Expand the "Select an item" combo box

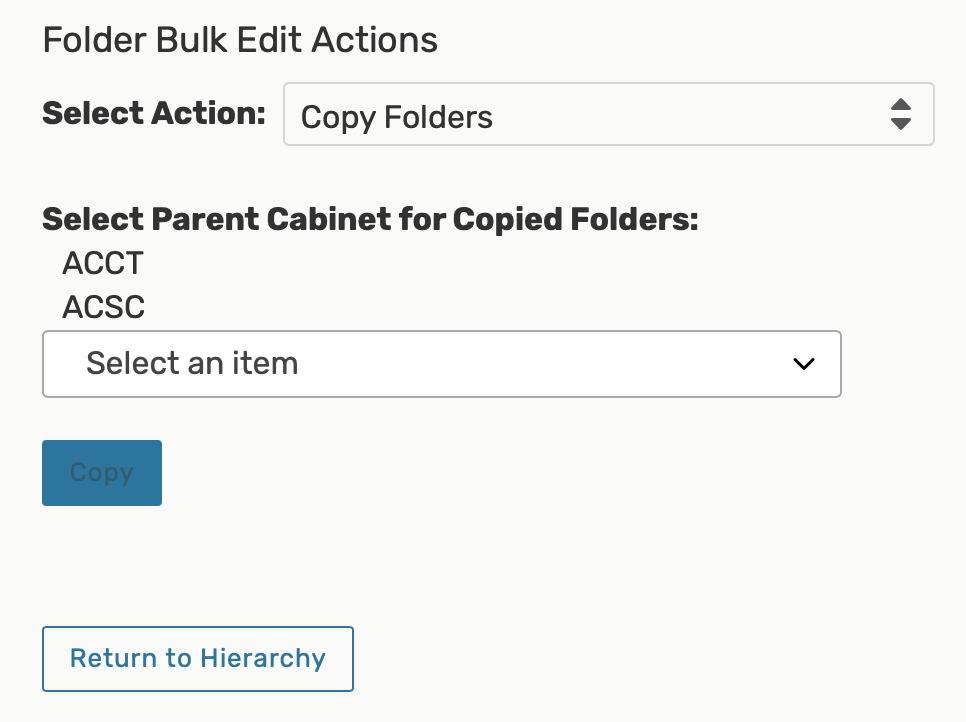pyautogui.click(x=441, y=364)
